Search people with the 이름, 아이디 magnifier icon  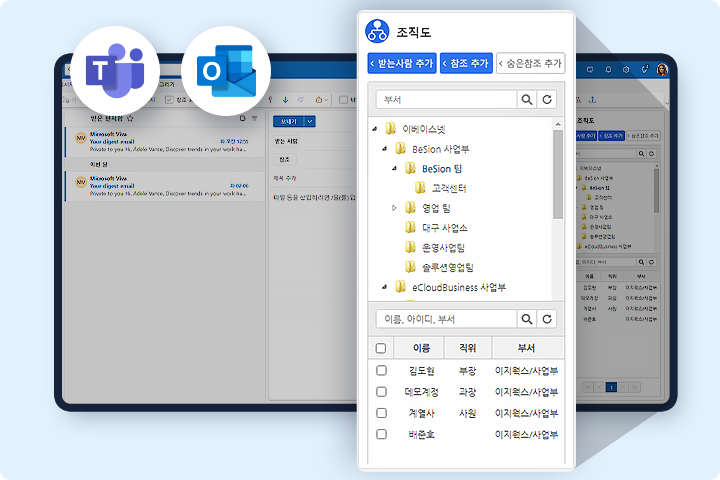point(527,319)
